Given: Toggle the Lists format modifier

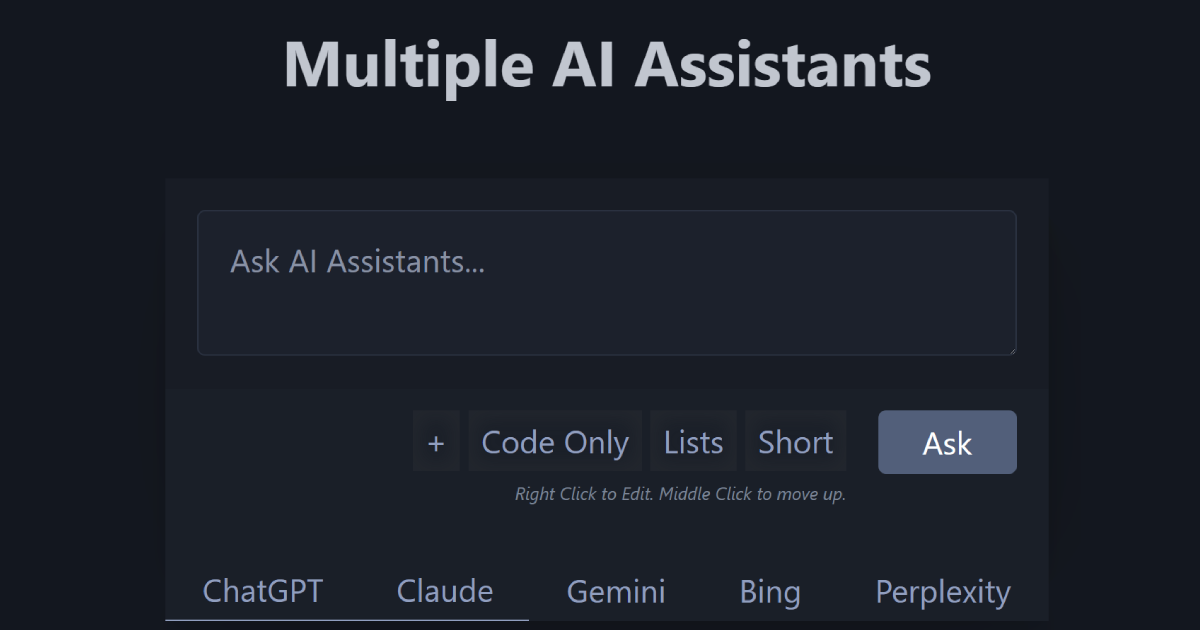Looking at the screenshot, I should tap(693, 442).
